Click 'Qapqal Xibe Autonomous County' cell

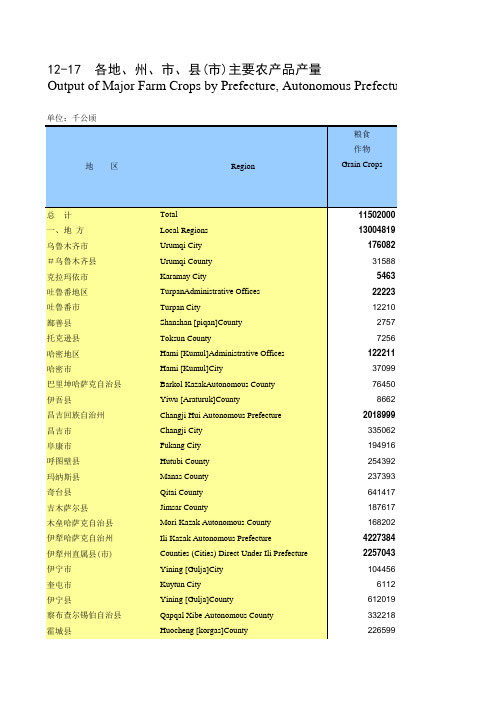tap(217, 615)
